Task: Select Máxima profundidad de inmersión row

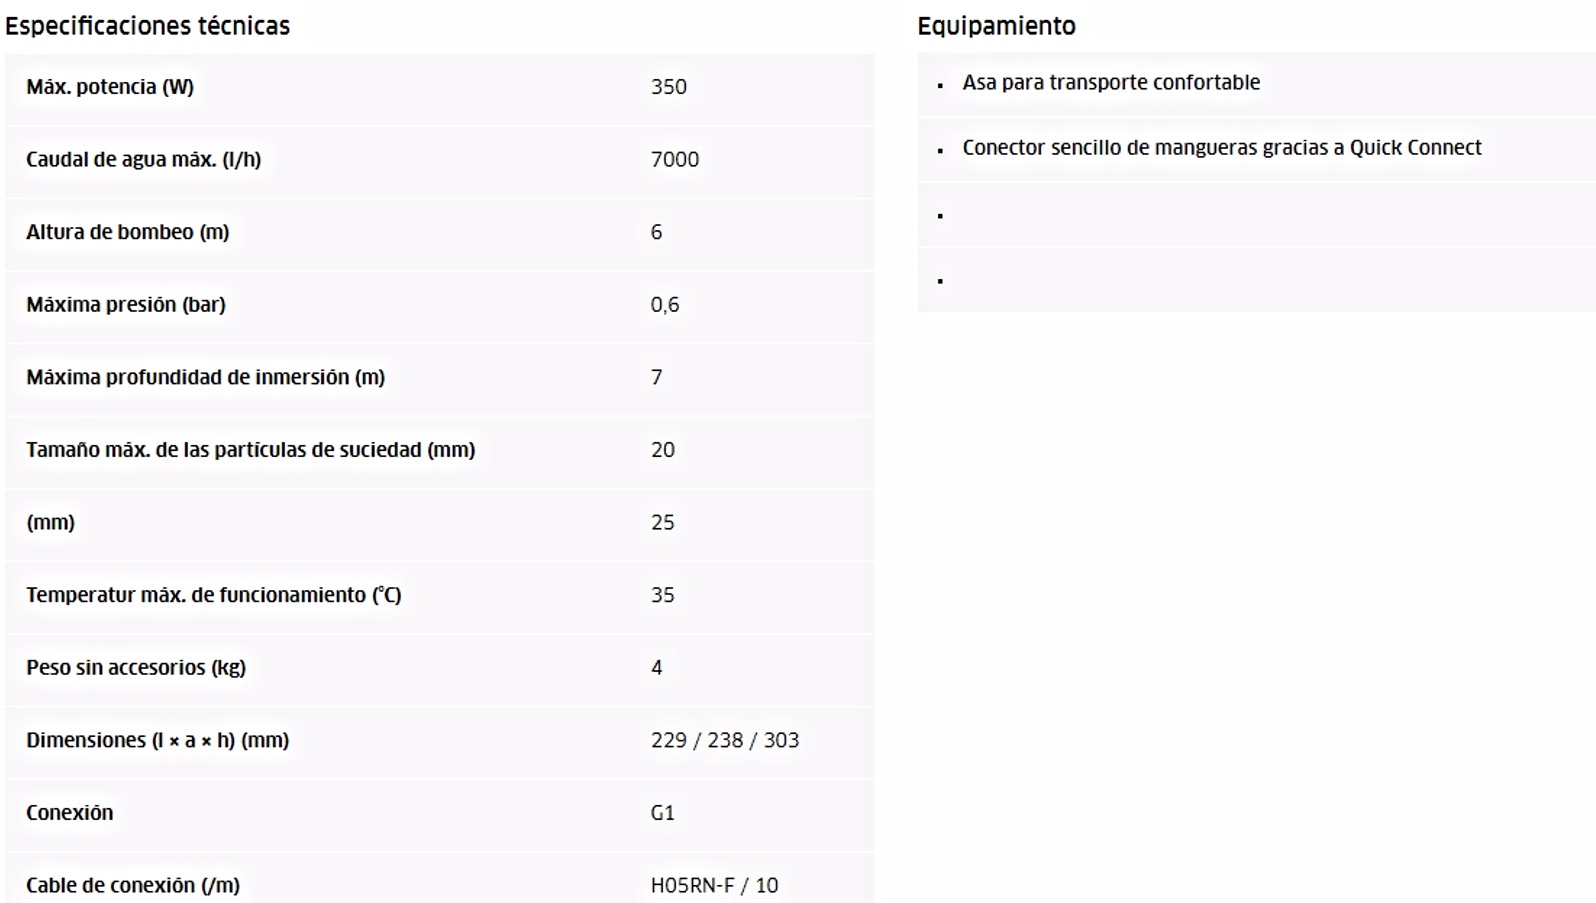Action: [439, 378]
